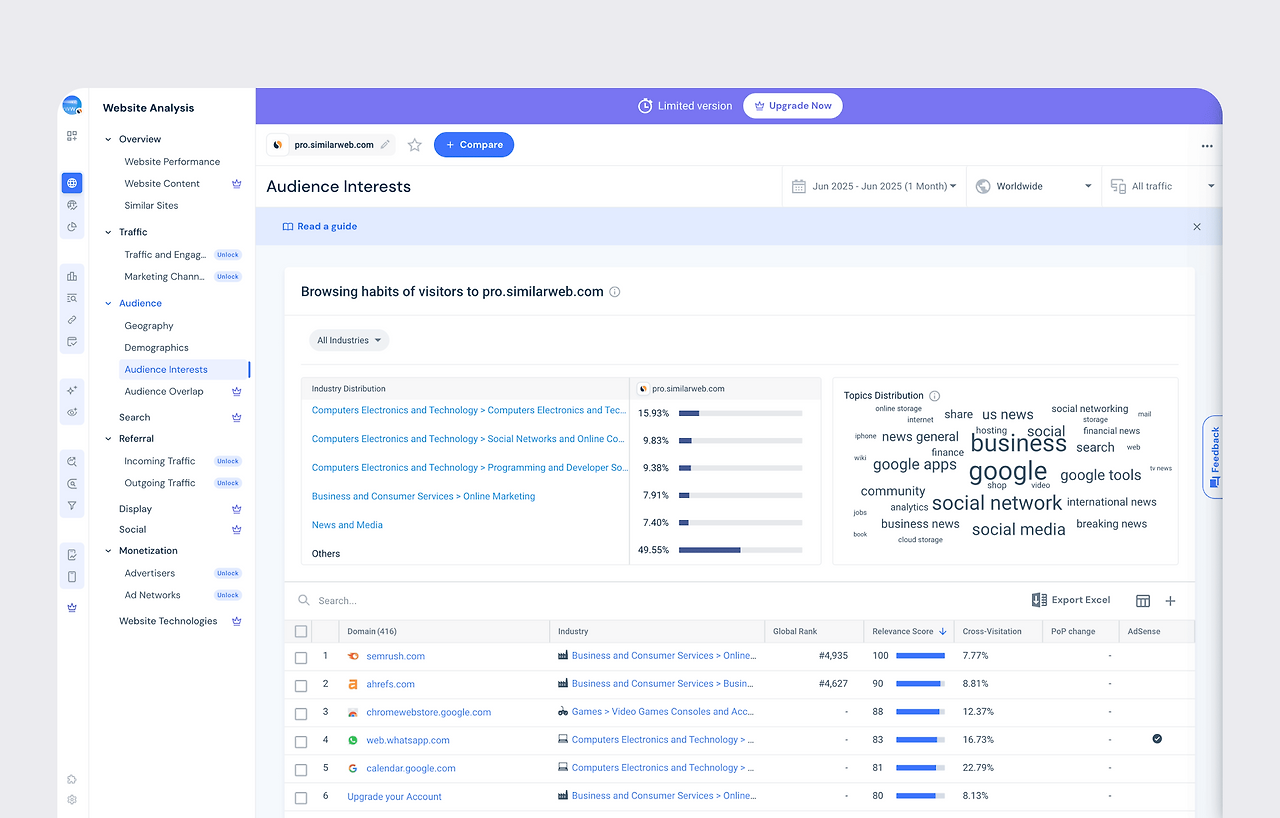
Task: Open the Read a guide link
Action: point(320,227)
